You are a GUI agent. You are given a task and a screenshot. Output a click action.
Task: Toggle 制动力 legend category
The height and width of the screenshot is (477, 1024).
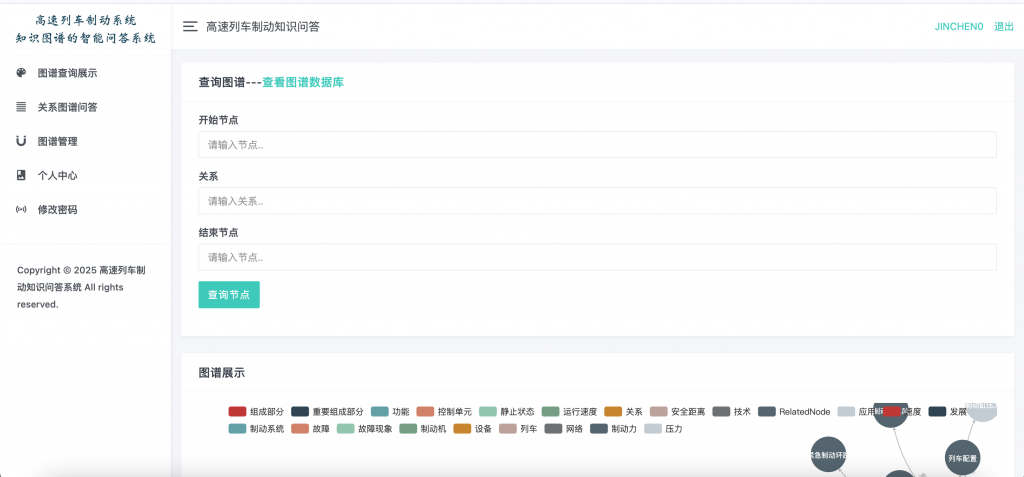613,429
